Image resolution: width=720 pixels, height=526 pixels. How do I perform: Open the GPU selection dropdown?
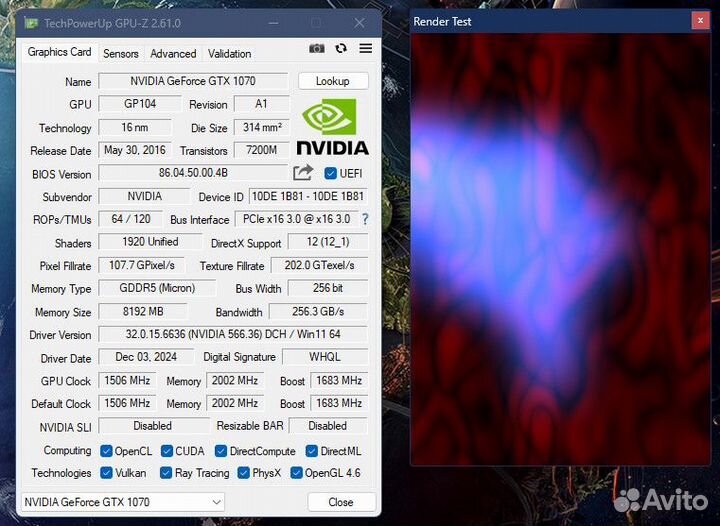pos(123,502)
